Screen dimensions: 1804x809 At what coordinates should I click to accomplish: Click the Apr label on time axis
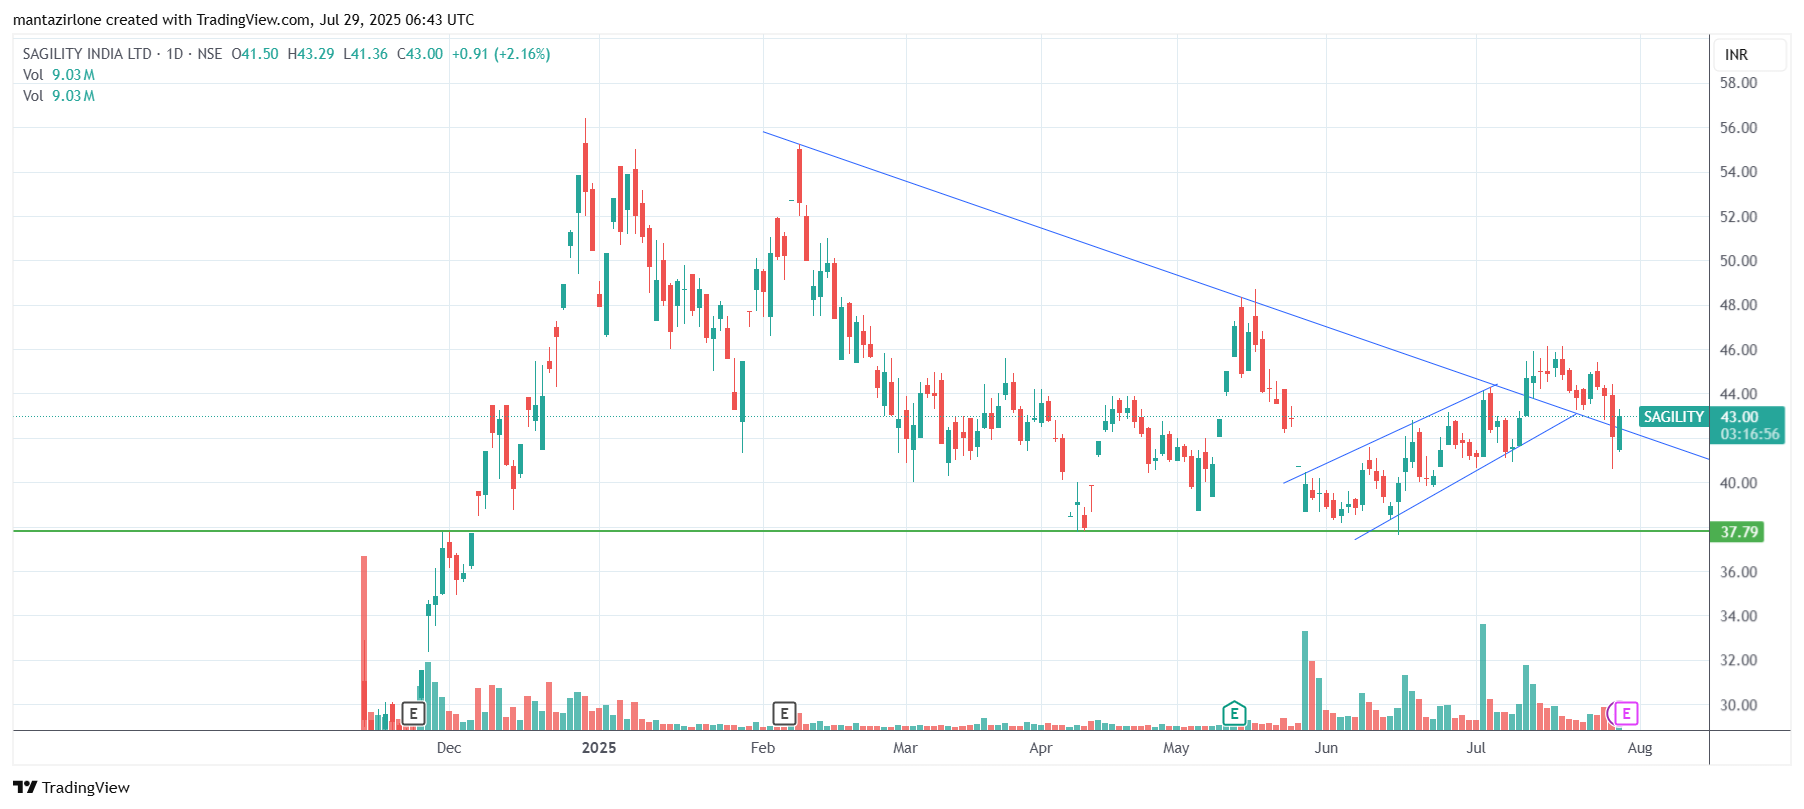(x=1041, y=748)
